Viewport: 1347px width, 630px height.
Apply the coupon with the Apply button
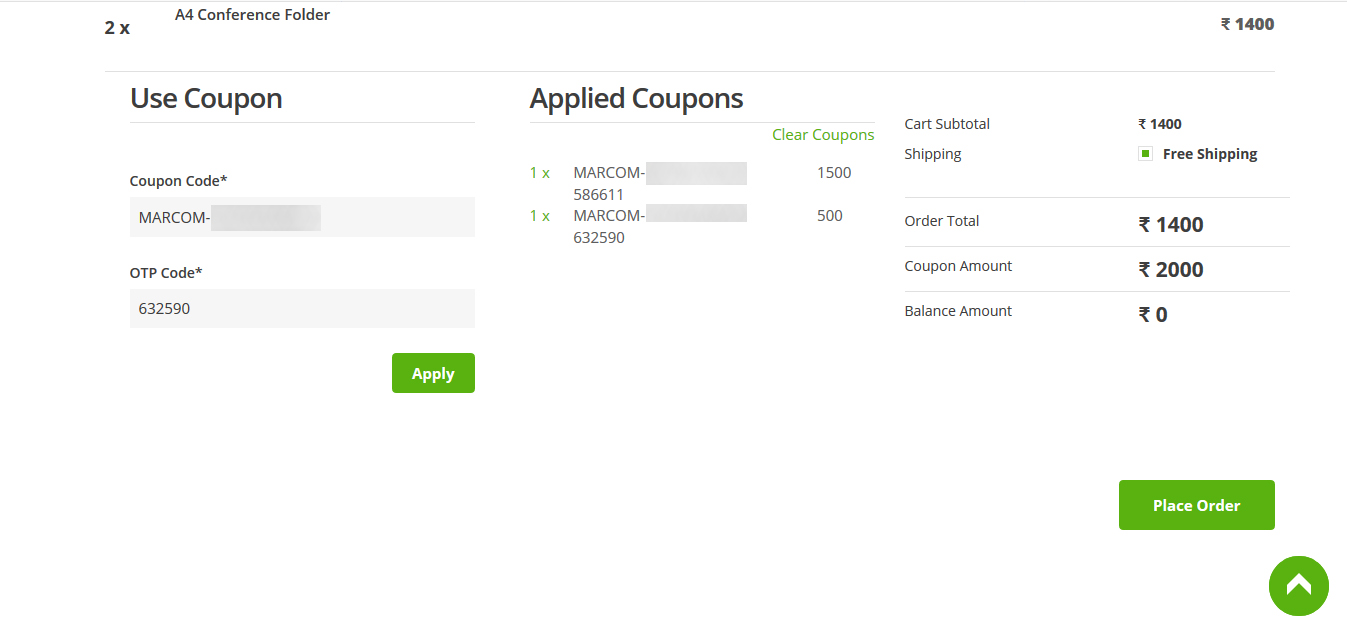(433, 373)
